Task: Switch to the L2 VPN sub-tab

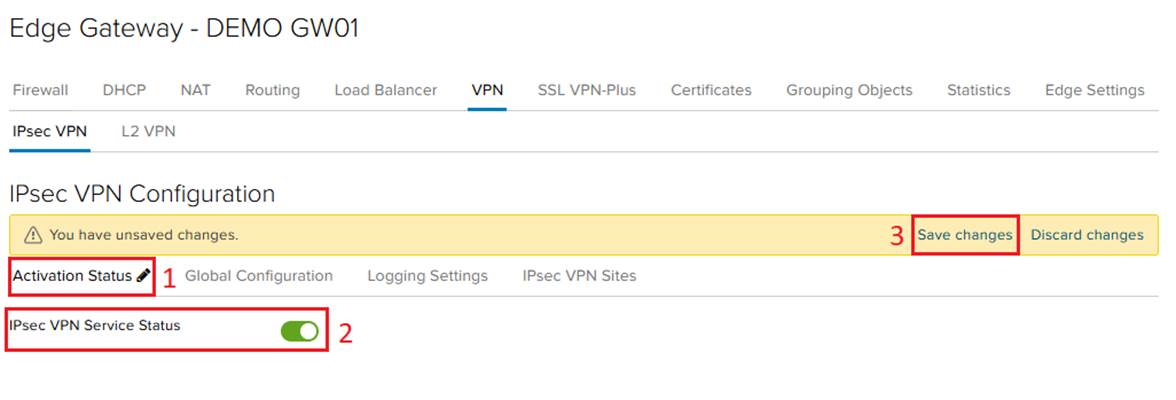Action: (x=148, y=131)
